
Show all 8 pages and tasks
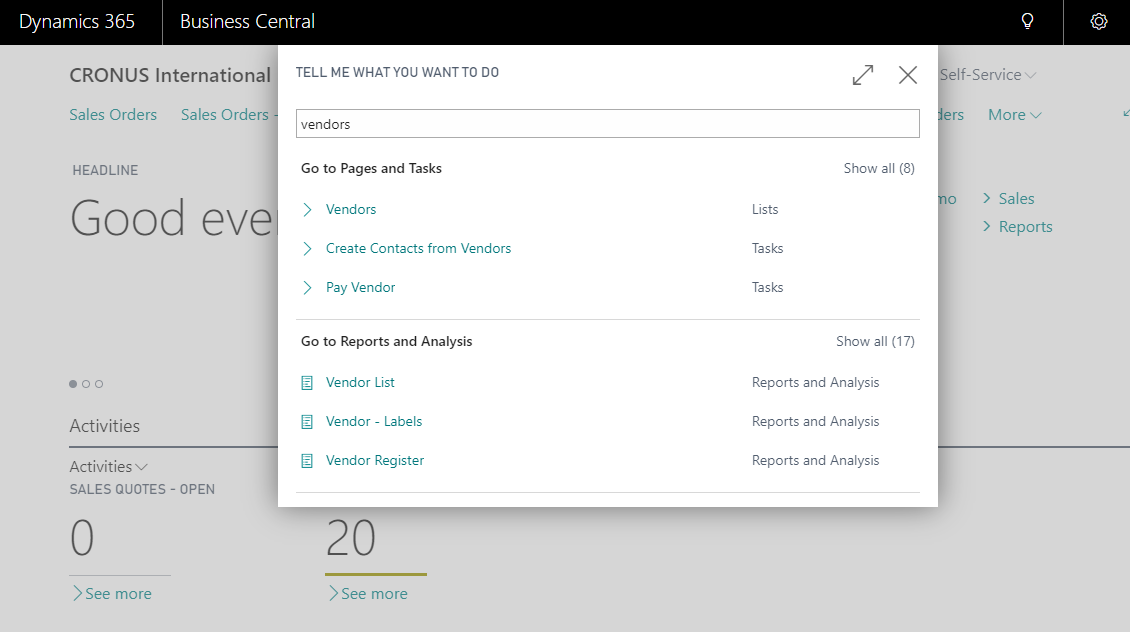point(878,169)
